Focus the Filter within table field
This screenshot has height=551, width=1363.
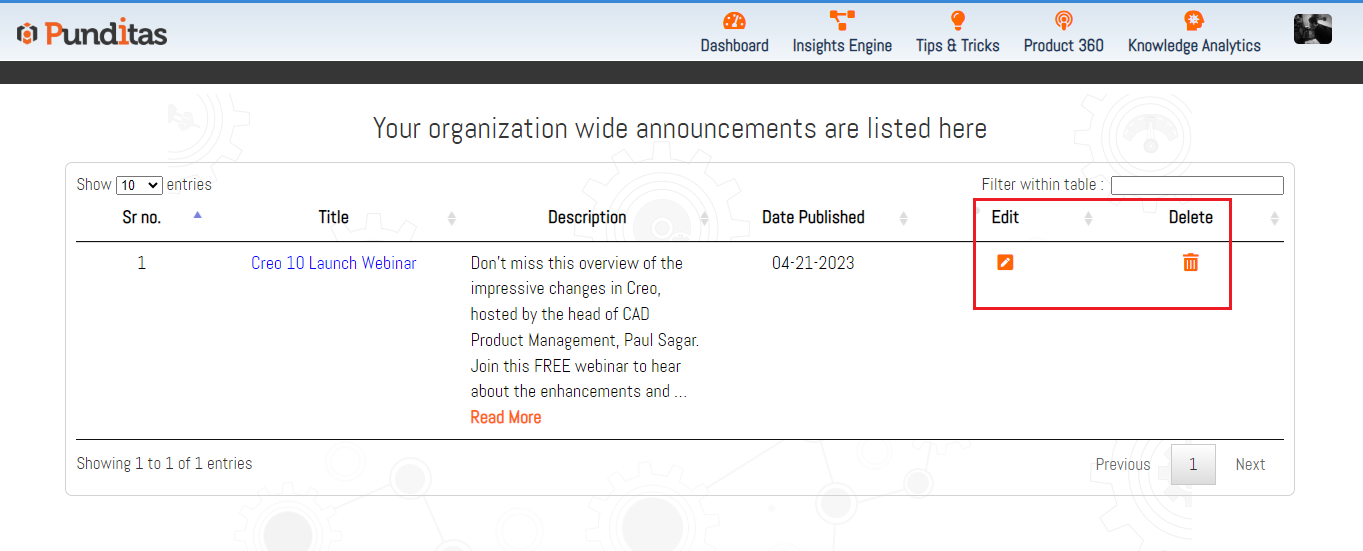tap(1197, 185)
